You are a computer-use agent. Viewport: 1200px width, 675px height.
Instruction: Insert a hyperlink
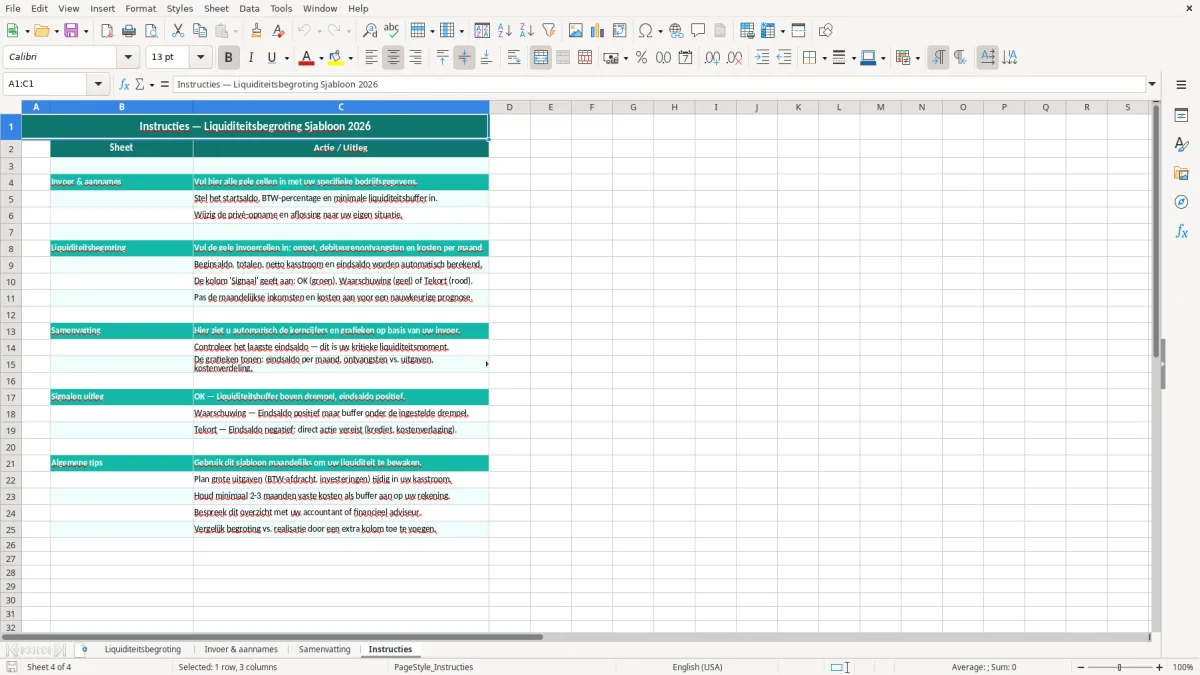point(677,31)
